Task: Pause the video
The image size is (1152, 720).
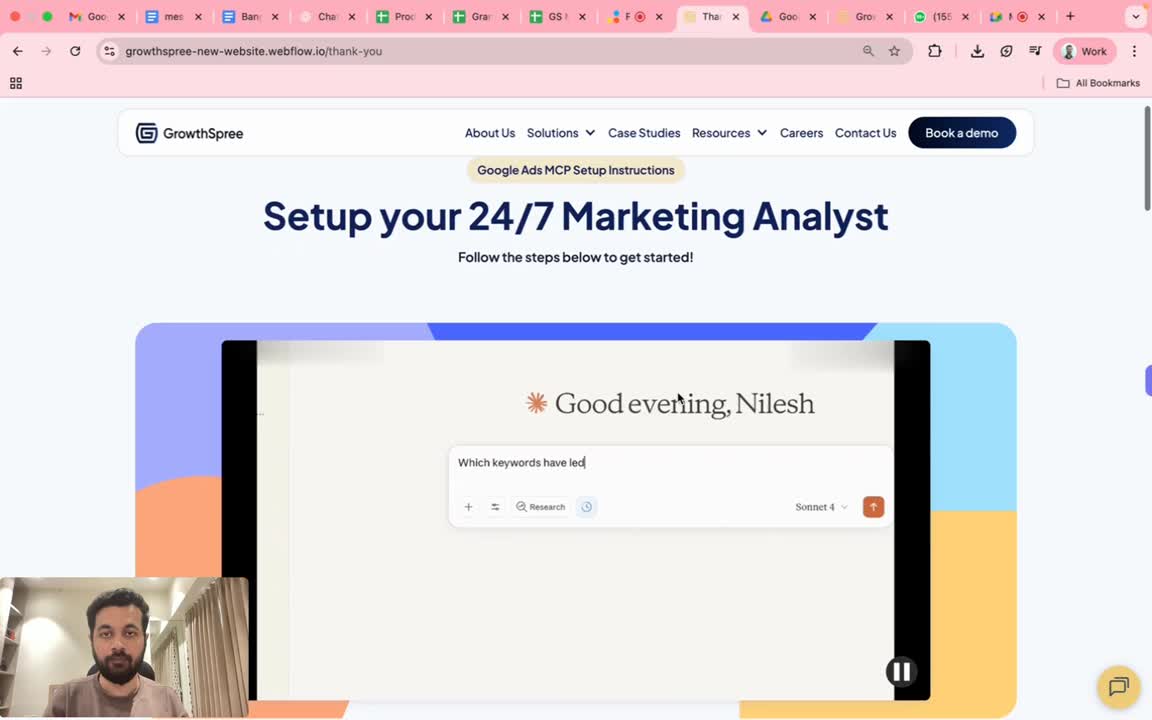Action: [901, 672]
